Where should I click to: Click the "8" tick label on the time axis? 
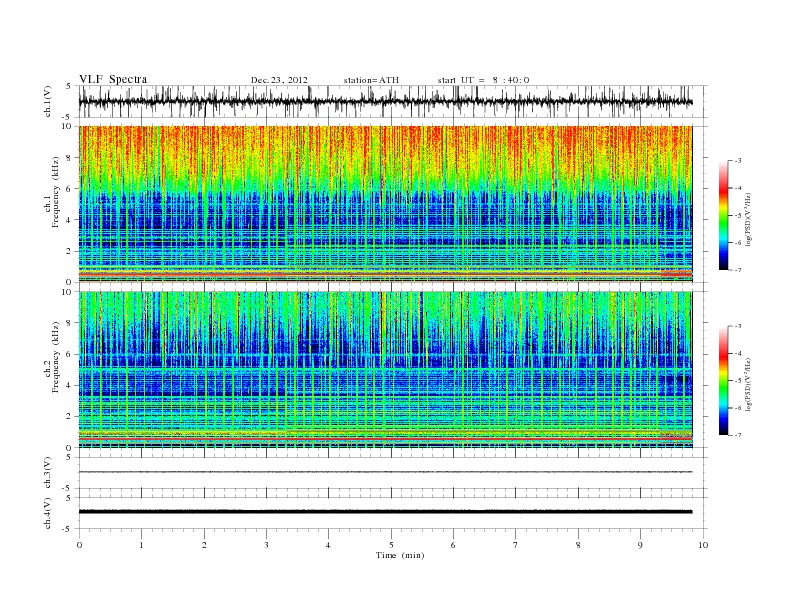tap(578, 545)
